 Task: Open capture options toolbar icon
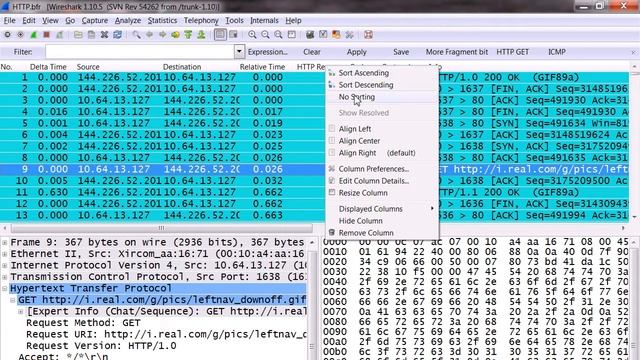click(20, 35)
